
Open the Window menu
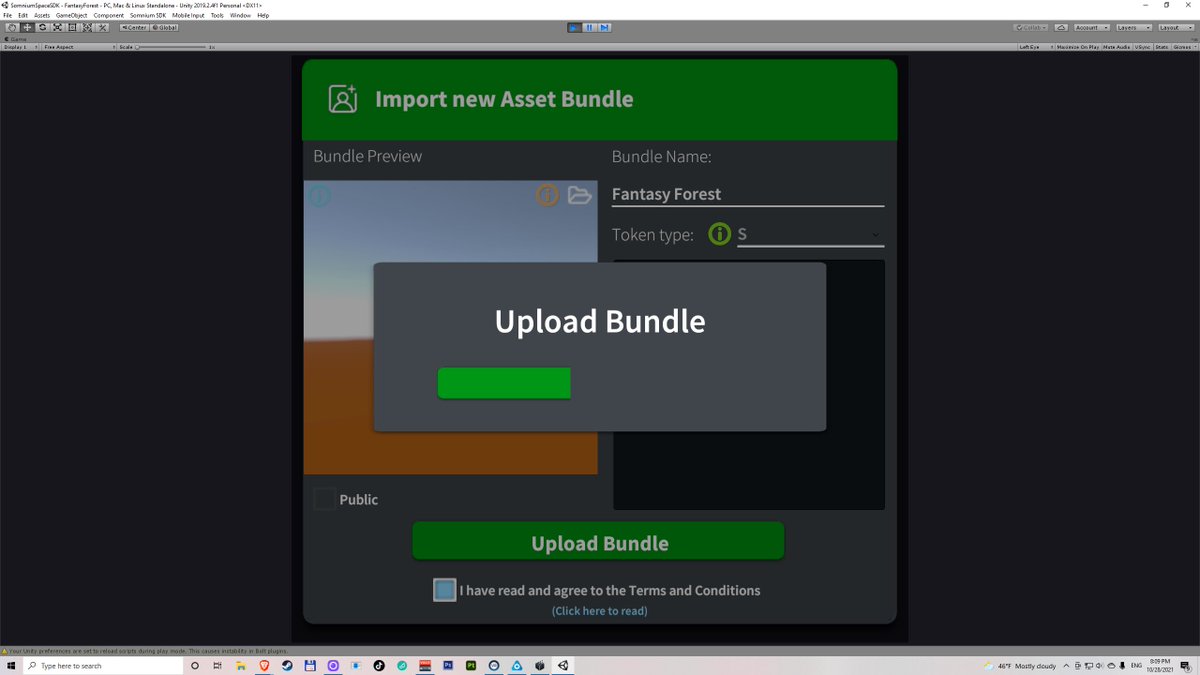[240, 15]
